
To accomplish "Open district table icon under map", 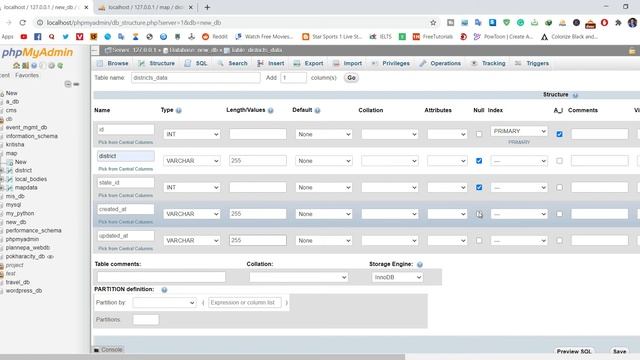I will click(x=10, y=171).
